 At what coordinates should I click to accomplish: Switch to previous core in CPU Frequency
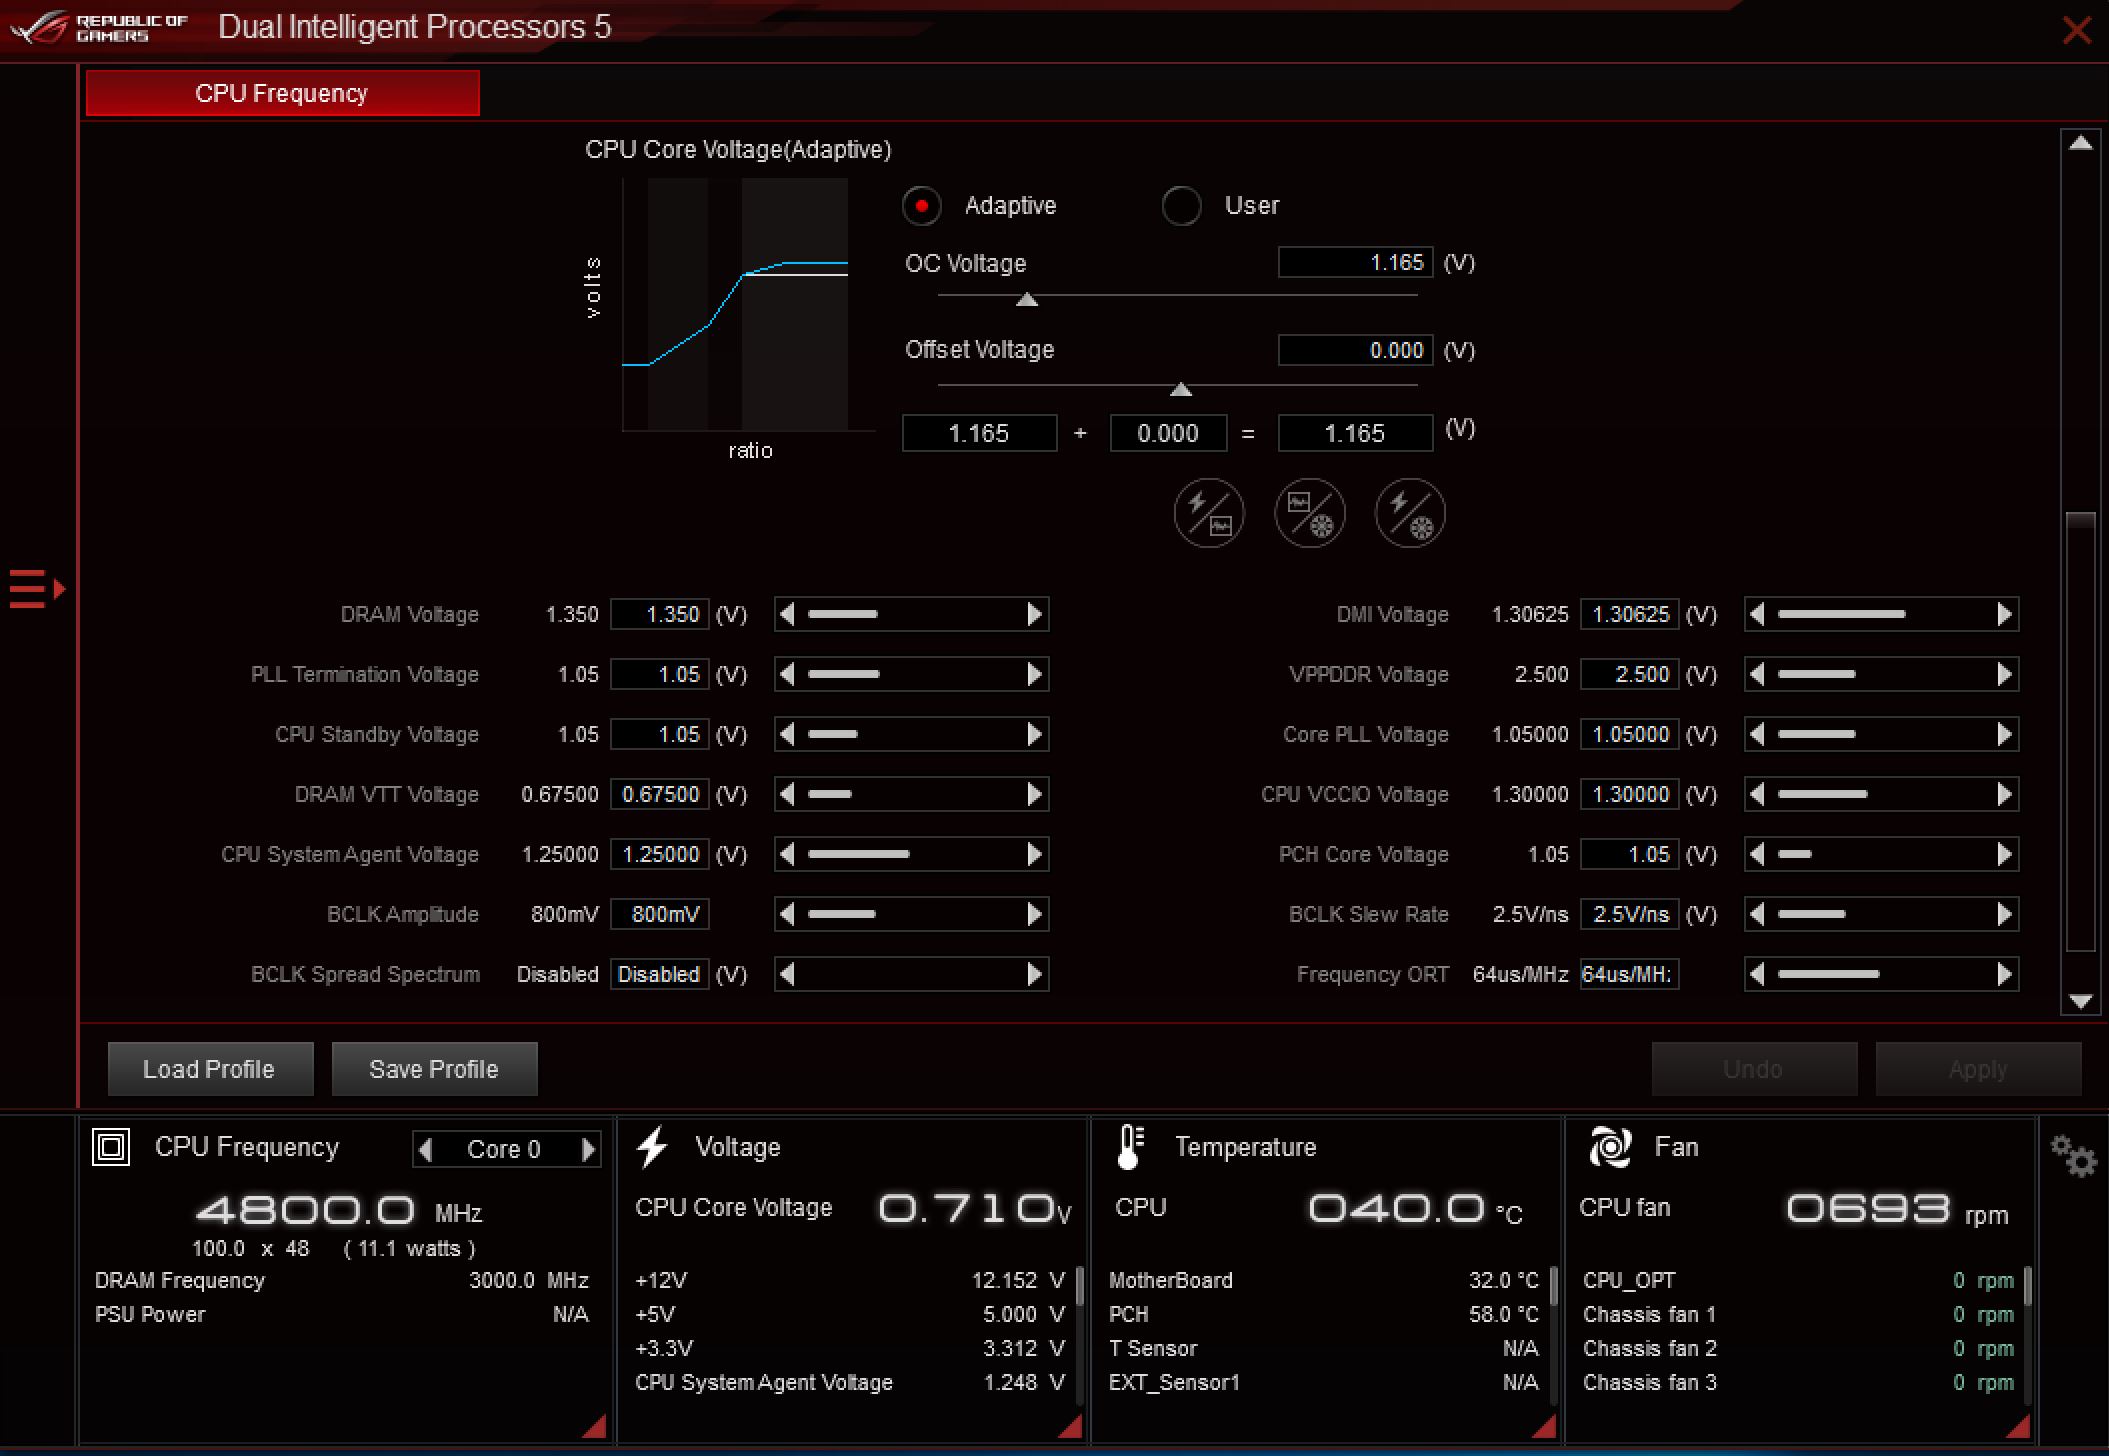tap(426, 1150)
